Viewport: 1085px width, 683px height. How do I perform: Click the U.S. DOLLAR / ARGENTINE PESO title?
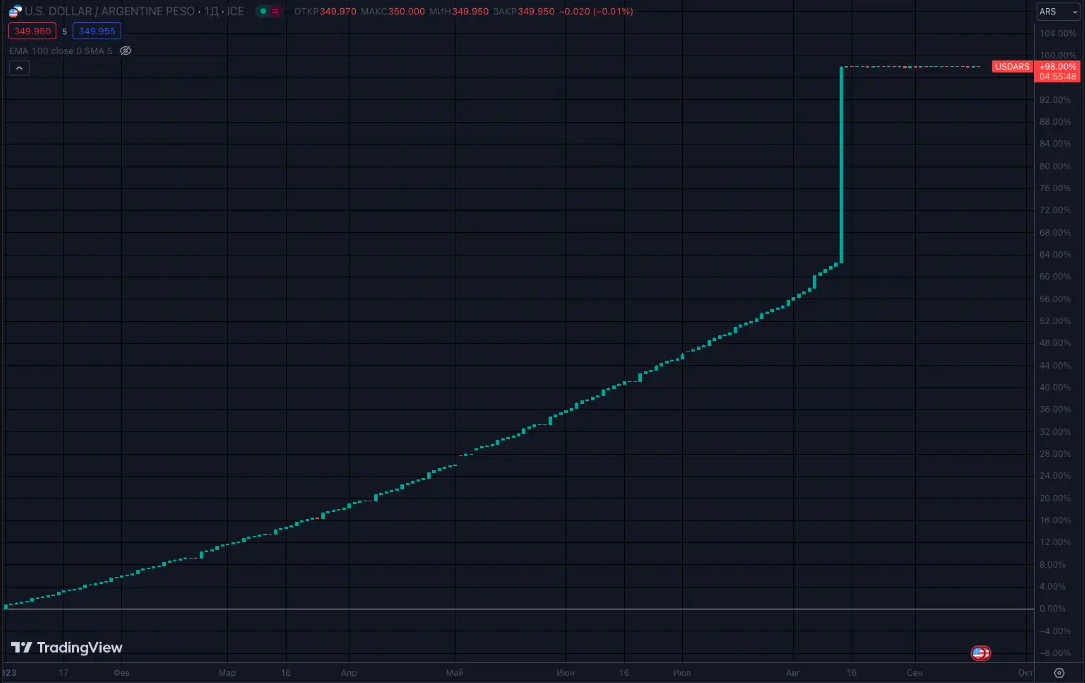pos(110,11)
